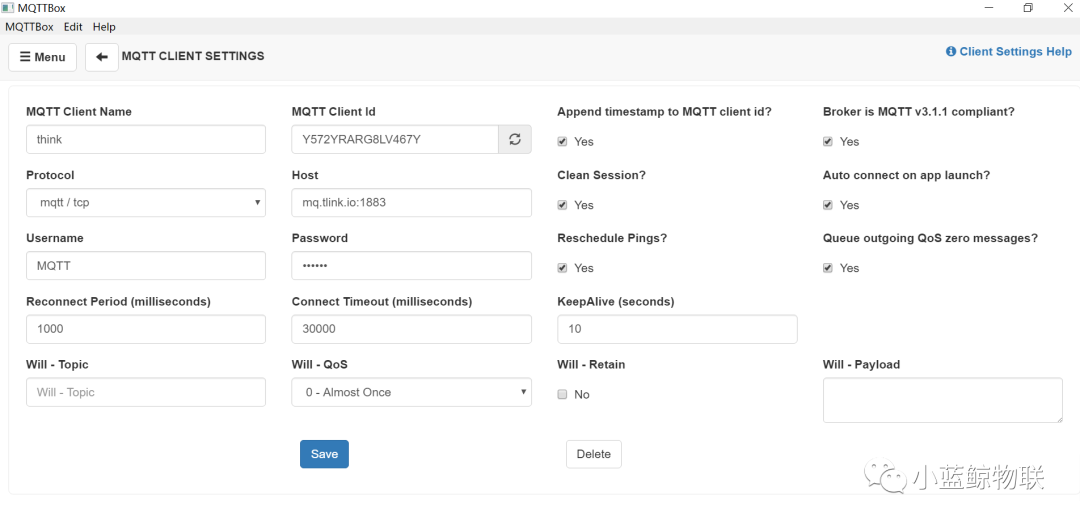Toggle Broker is MQTT v3.1.1 compliant checkbox
The height and width of the screenshot is (525, 1080).
tap(828, 141)
